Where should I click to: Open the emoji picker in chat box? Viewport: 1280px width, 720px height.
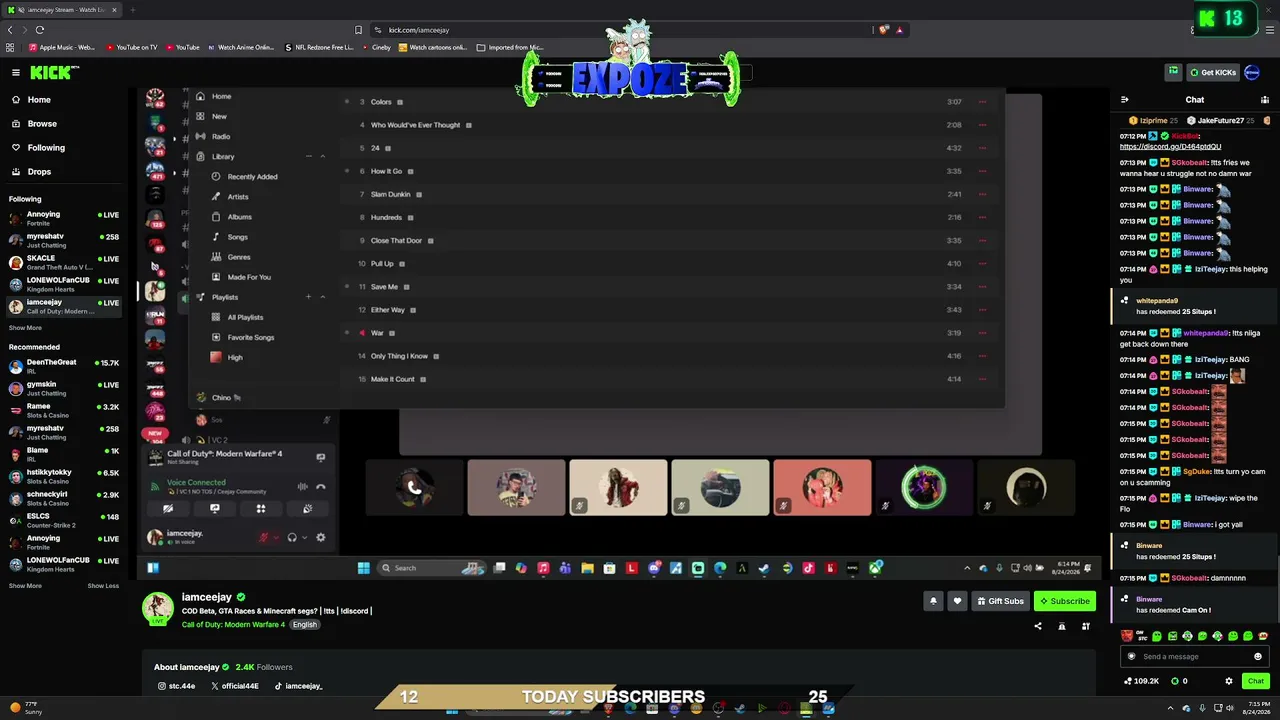click(x=1258, y=657)
